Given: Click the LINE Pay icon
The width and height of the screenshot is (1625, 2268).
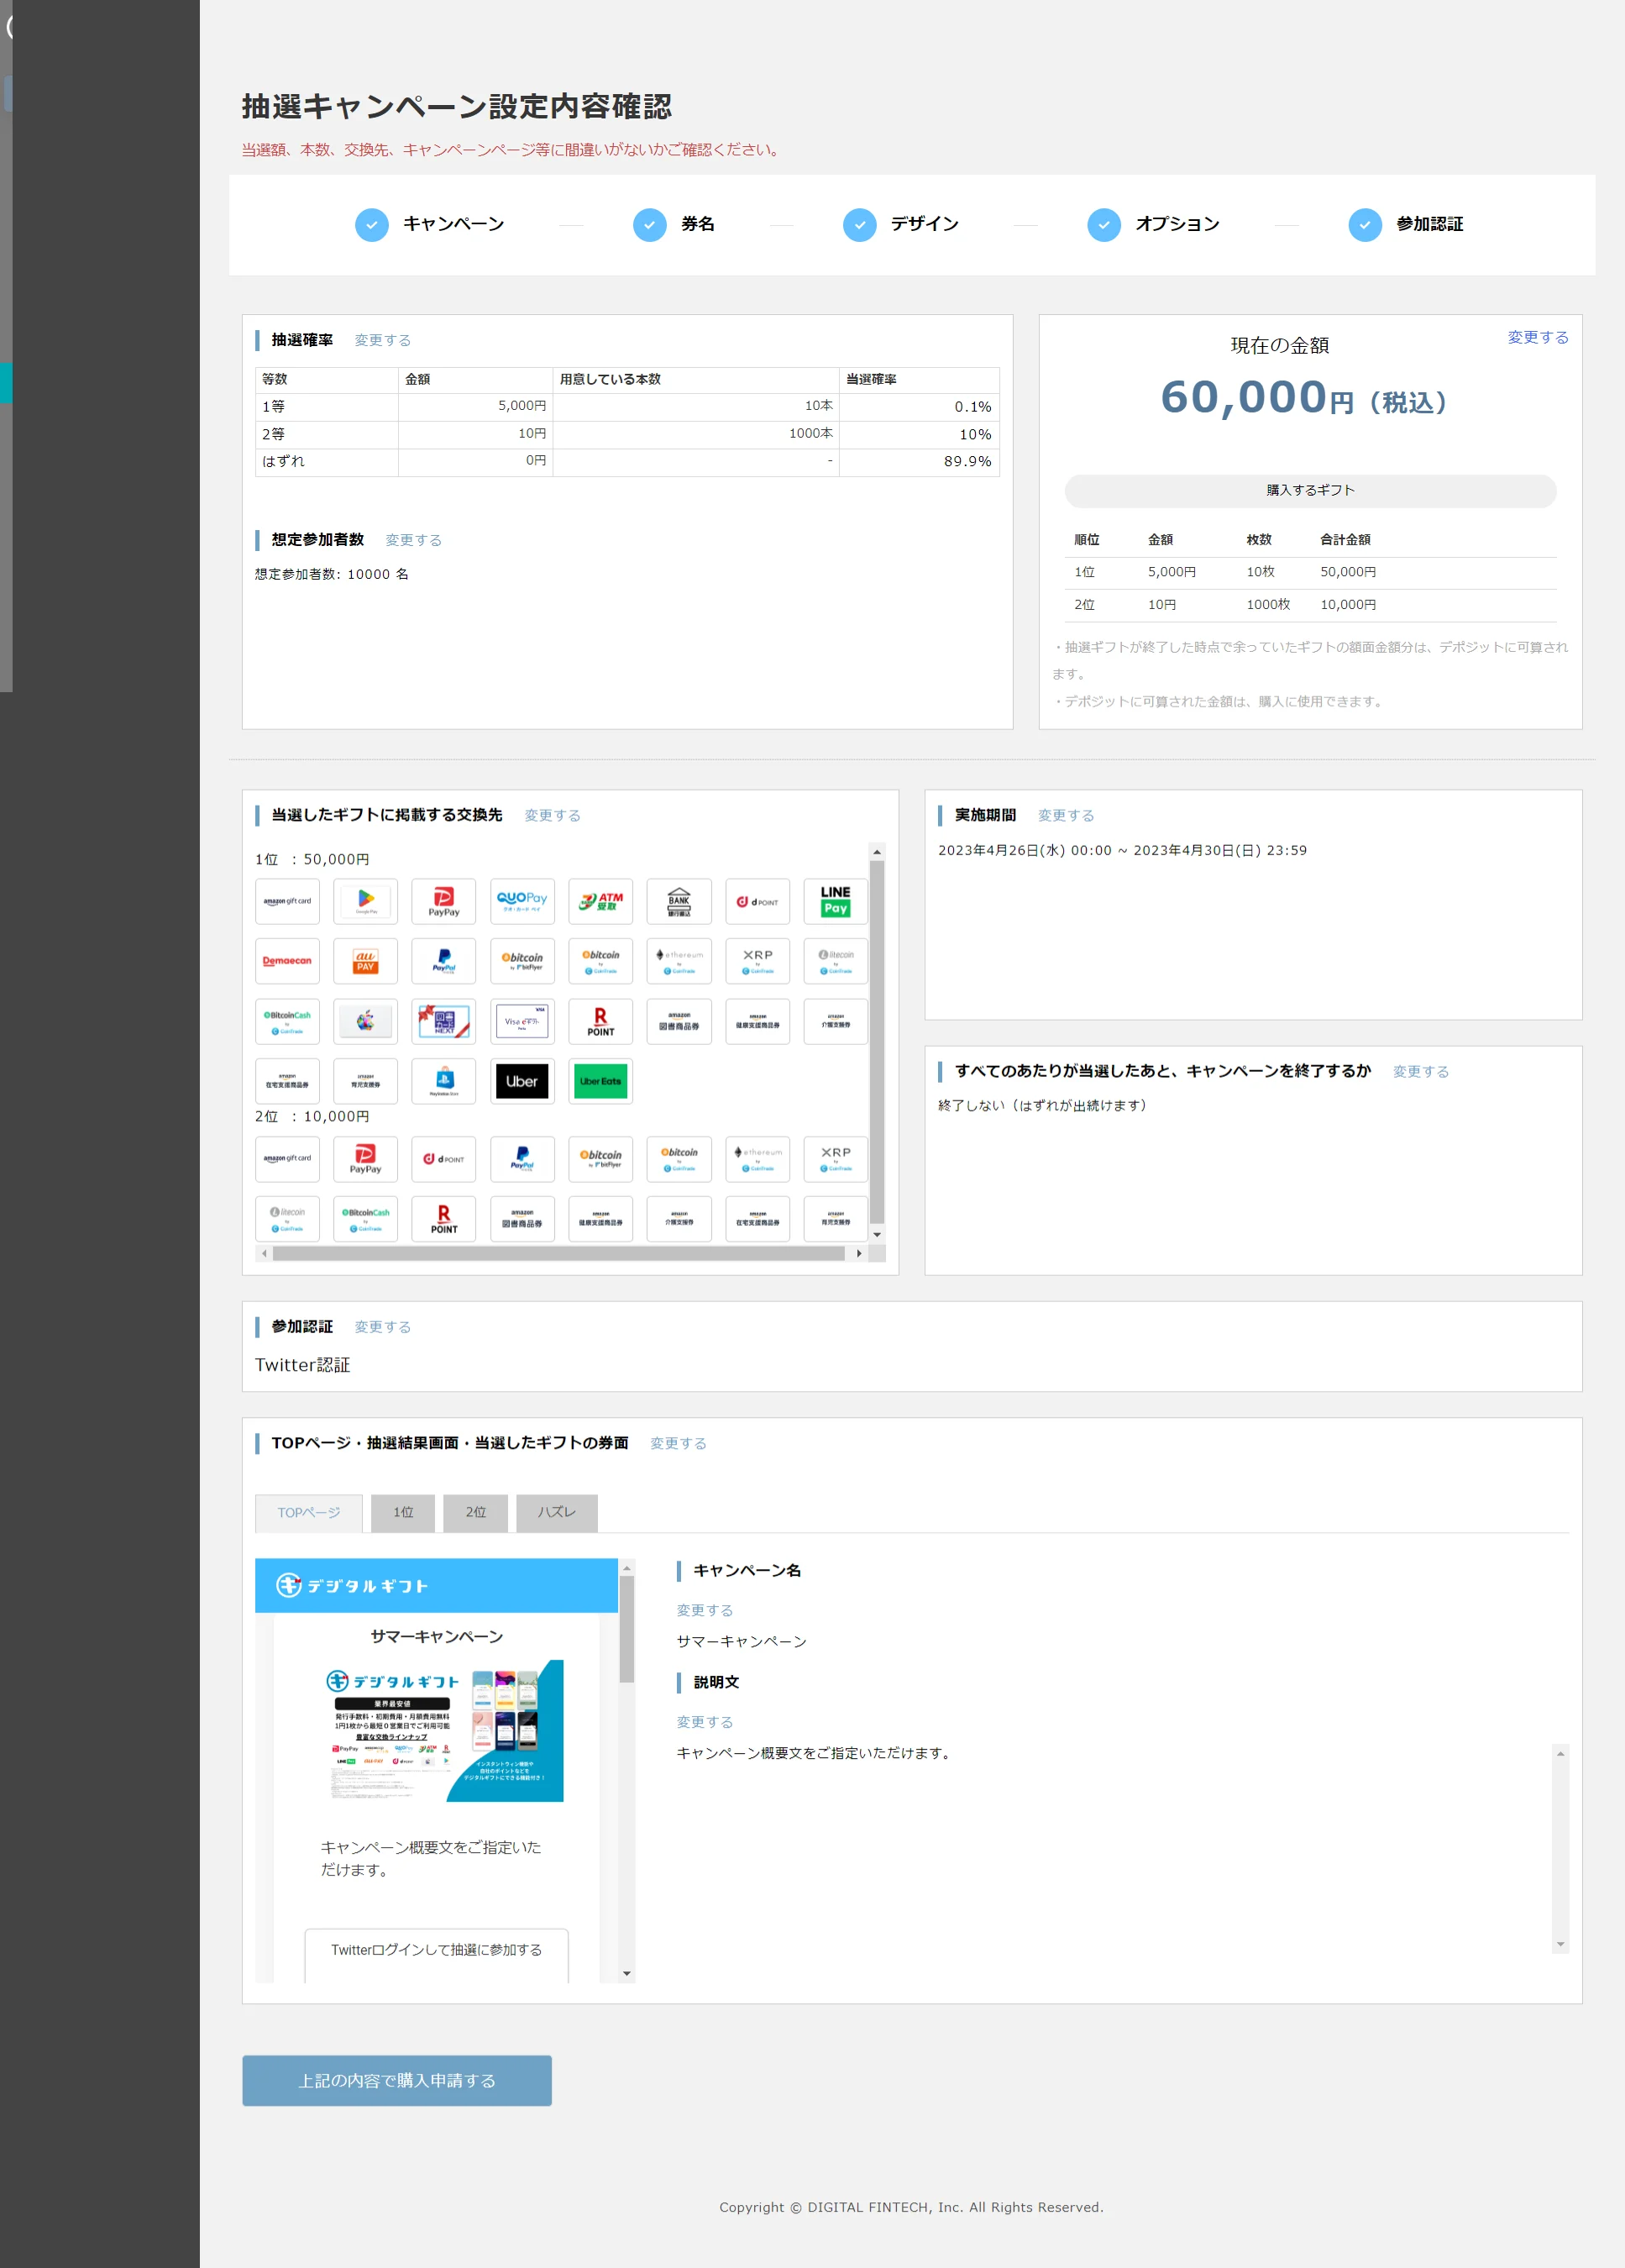Looking at the screenshot, I should click(x=836, y=901).
